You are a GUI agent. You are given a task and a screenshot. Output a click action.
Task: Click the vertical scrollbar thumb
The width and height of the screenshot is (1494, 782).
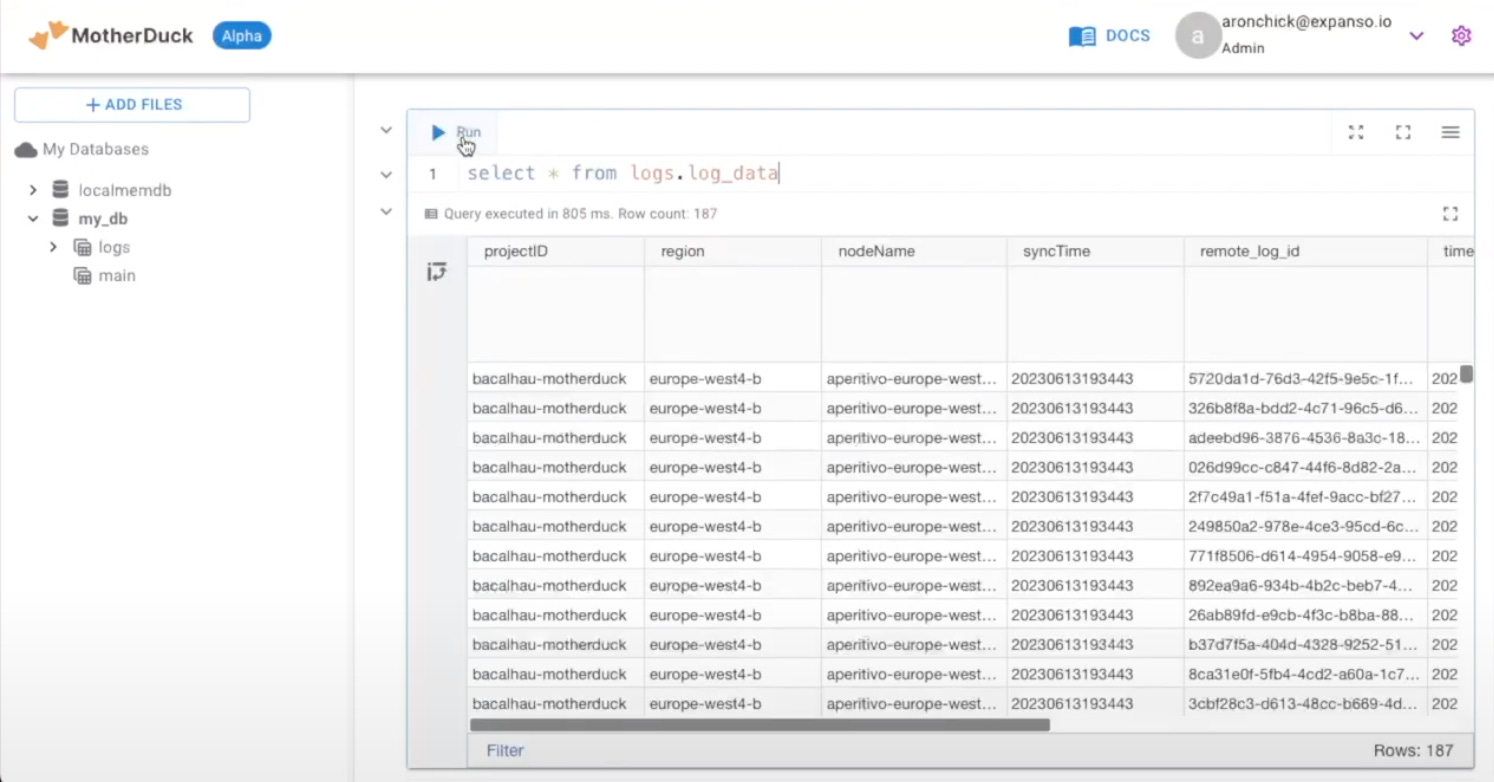click(x=1466, y=374)
